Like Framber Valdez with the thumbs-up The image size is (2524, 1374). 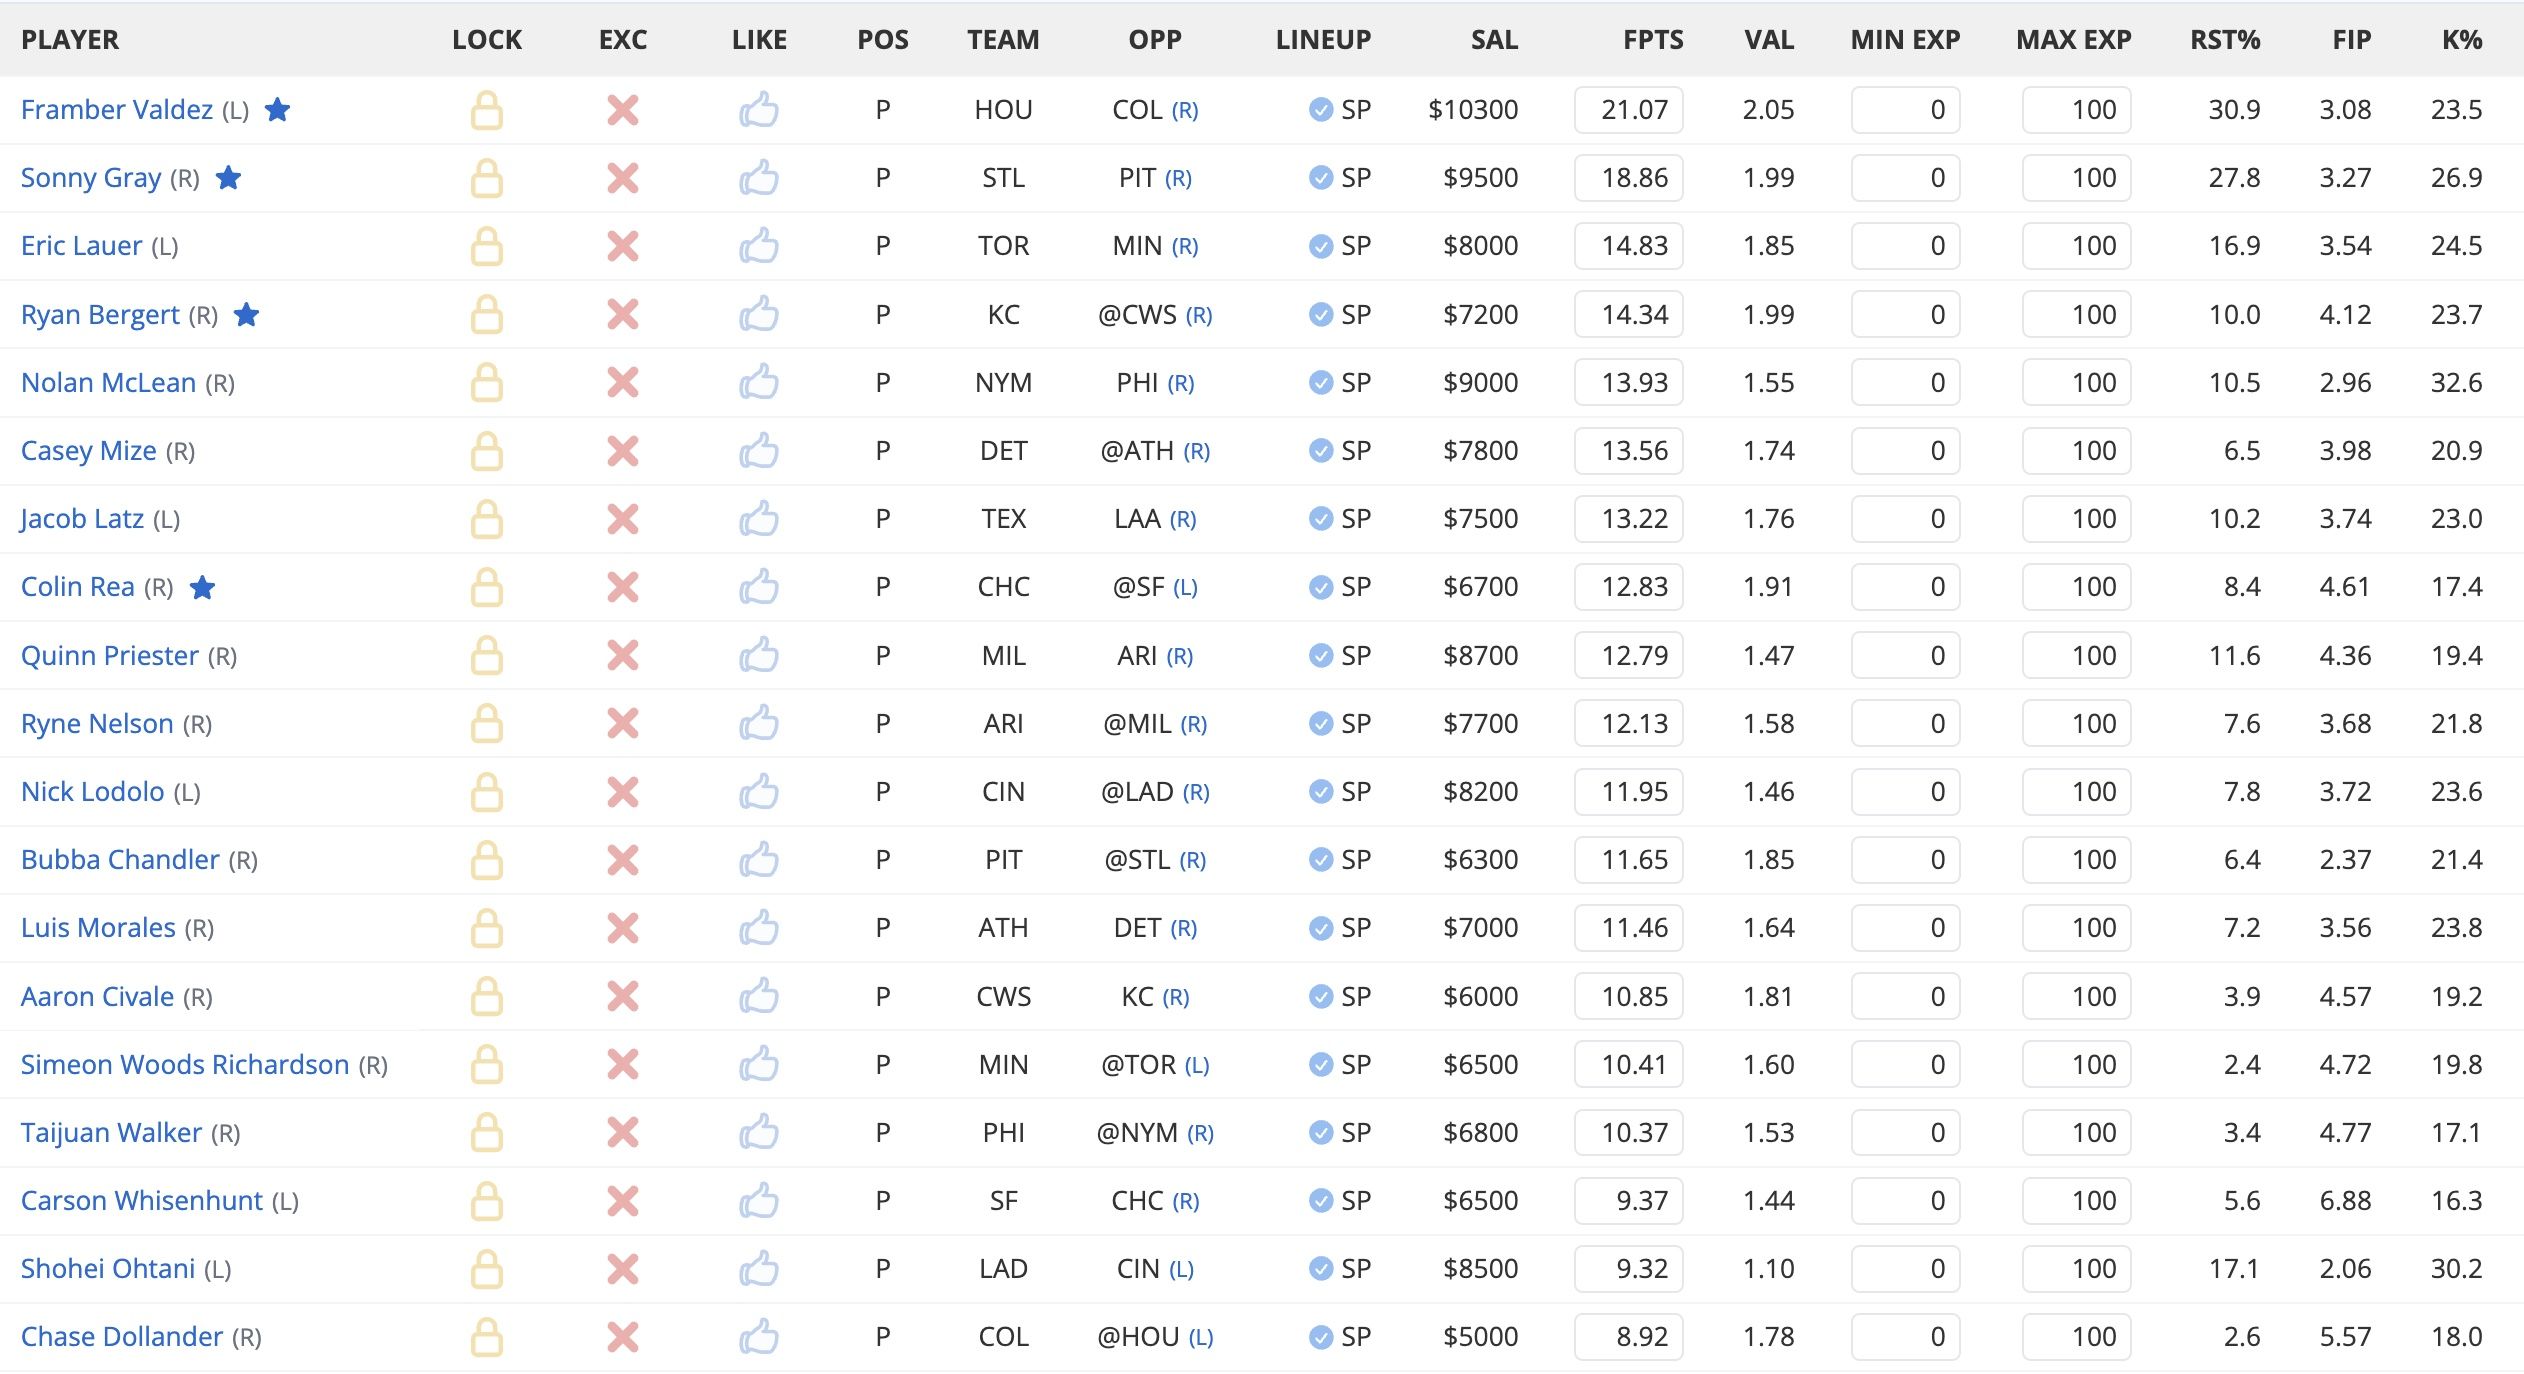[x=759, y=109]
